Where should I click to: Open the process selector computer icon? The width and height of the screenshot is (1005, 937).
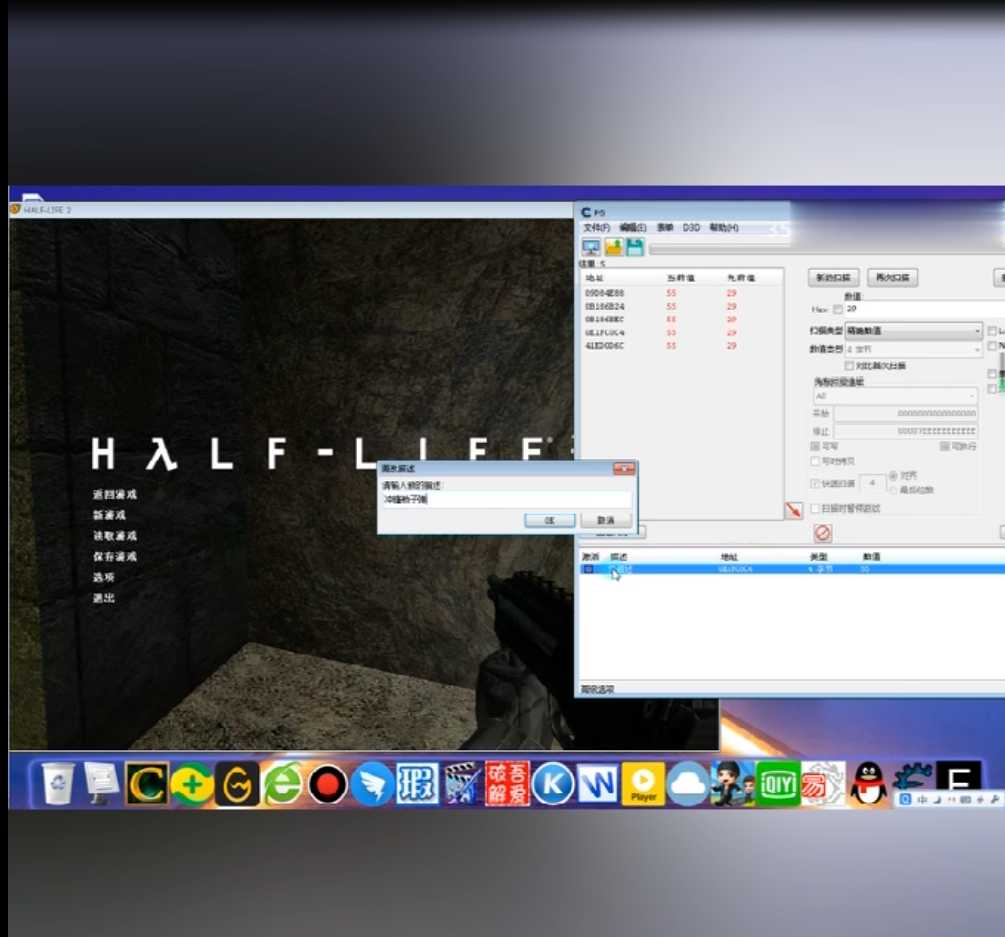591,247
